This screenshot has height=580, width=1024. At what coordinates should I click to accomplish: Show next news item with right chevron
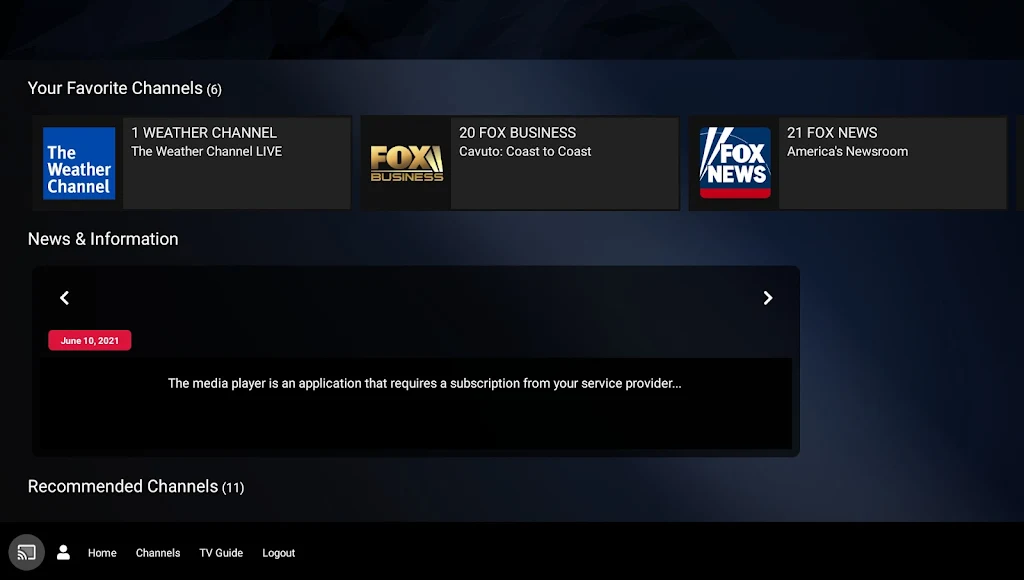[x=768, y=298]
